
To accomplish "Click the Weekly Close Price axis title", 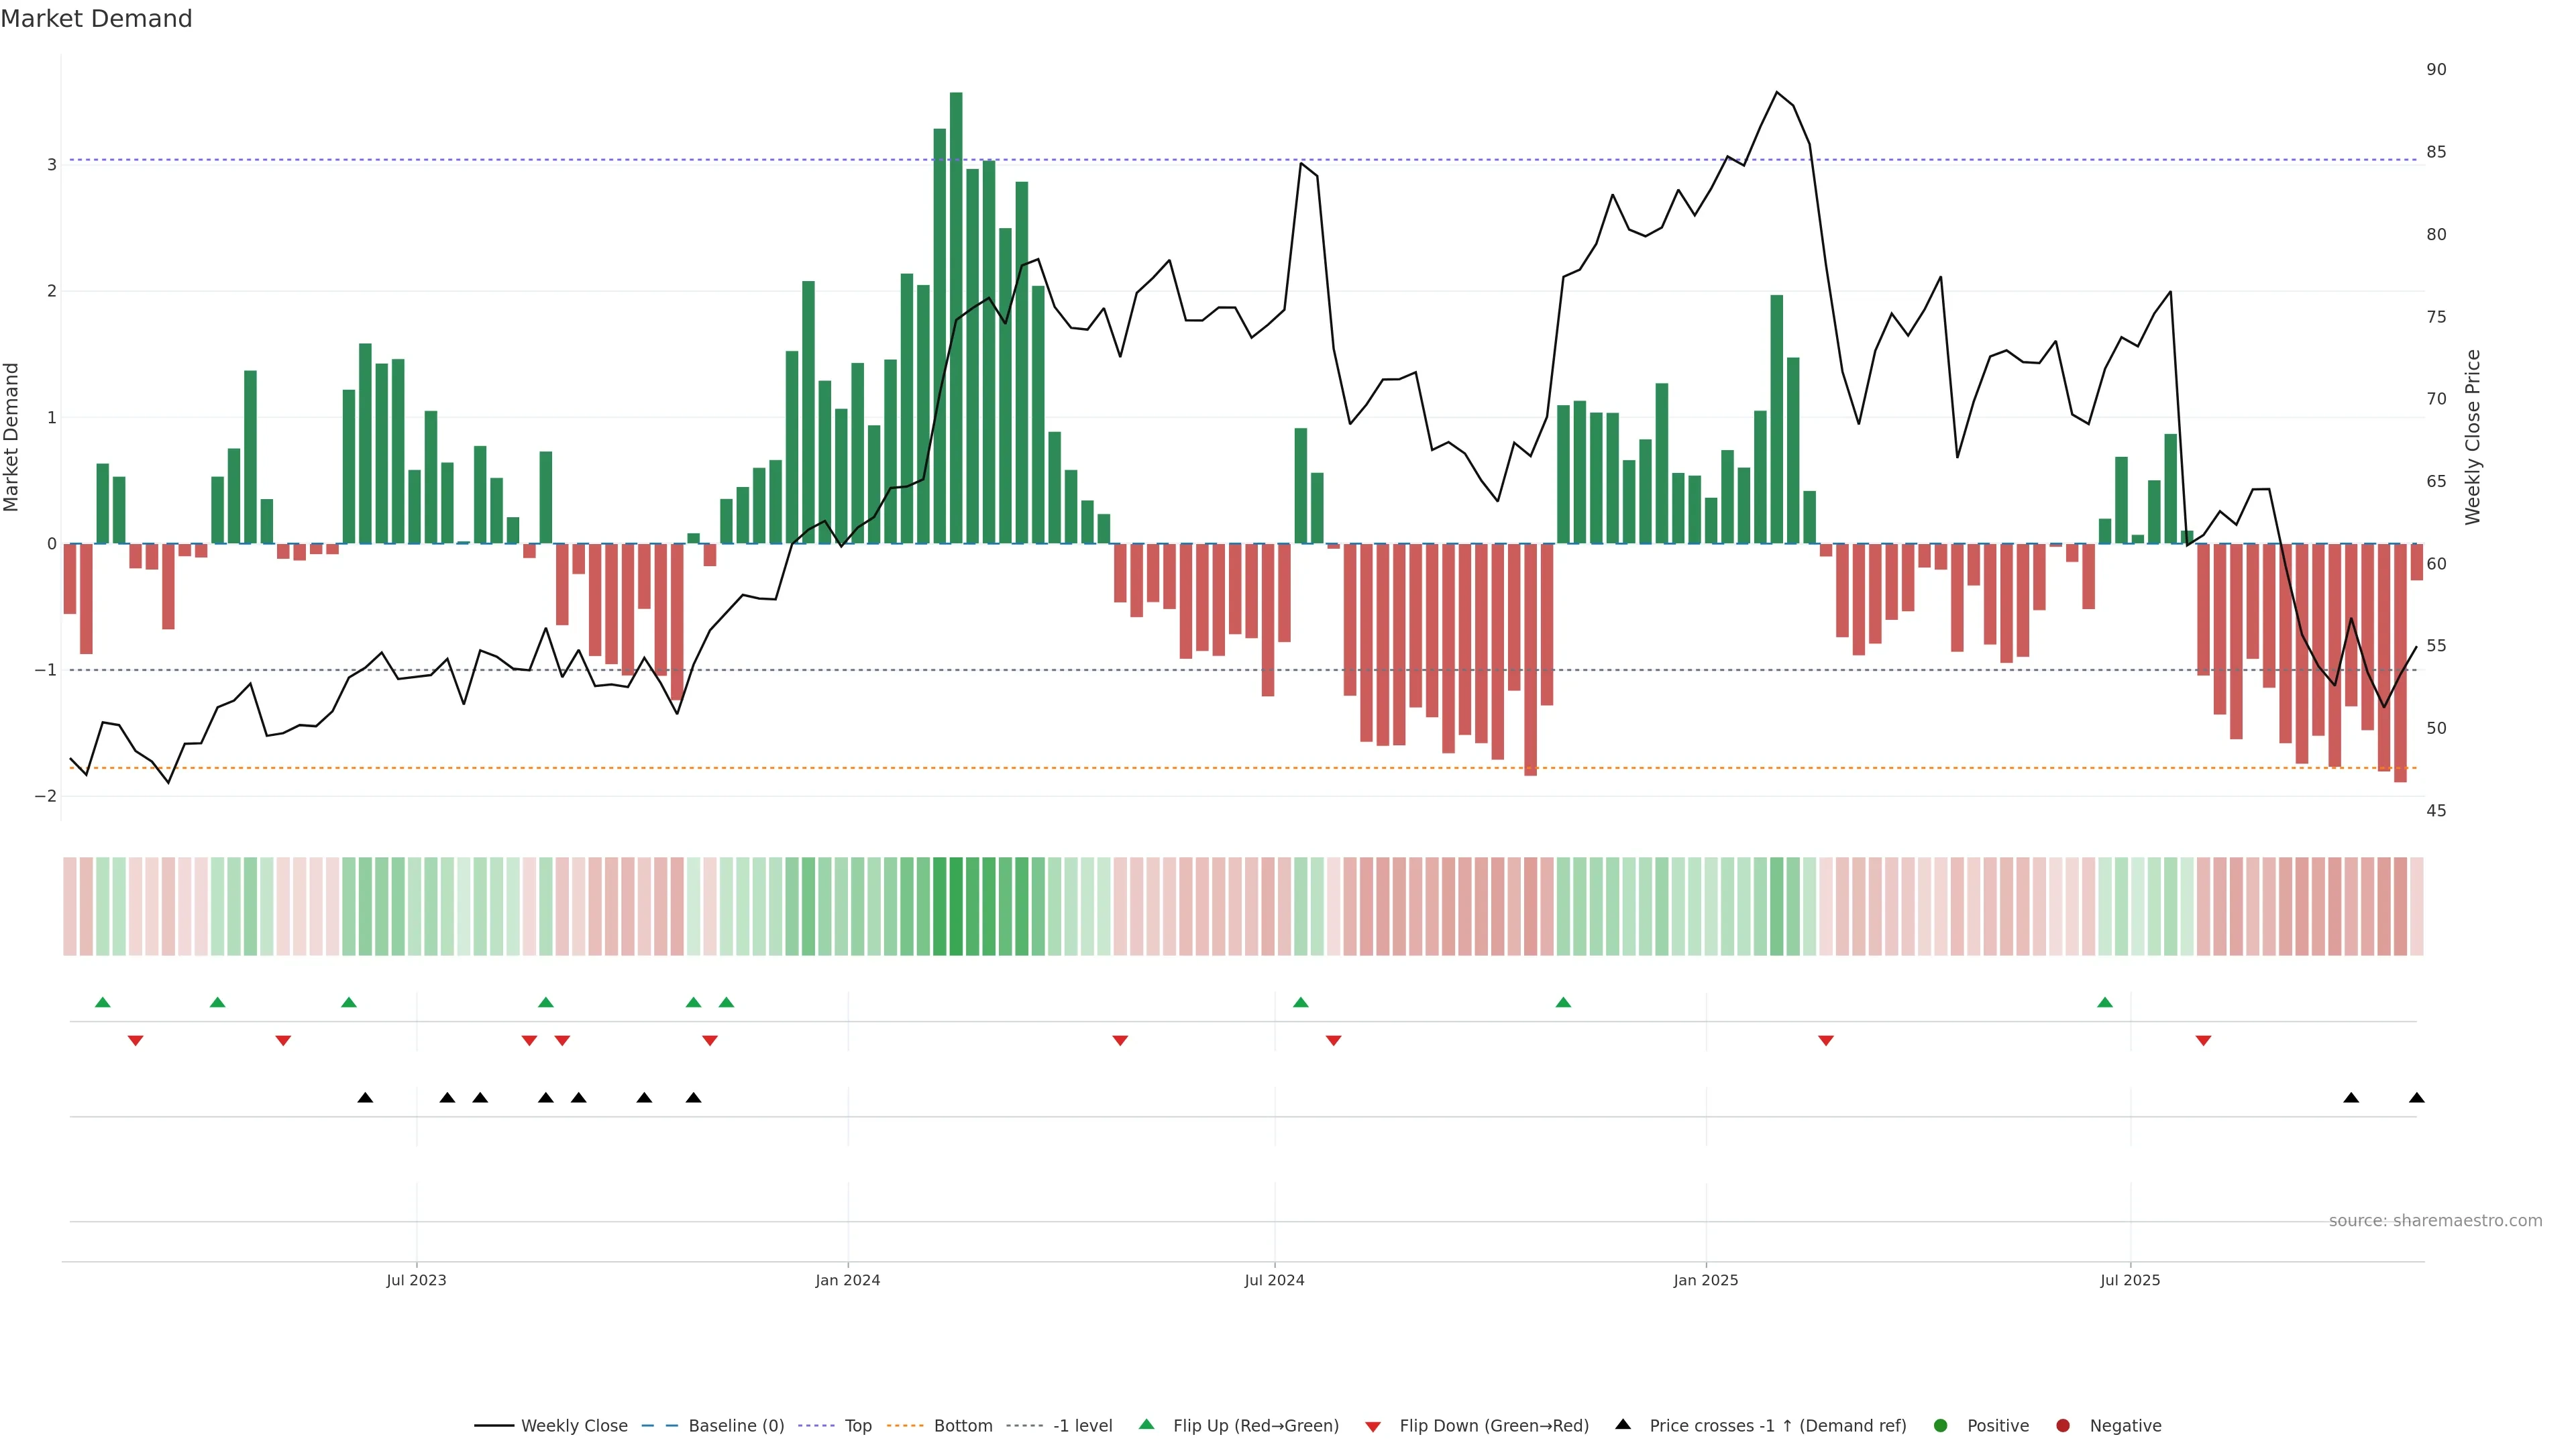I will pyautogui.click(x=2473, y=437).
